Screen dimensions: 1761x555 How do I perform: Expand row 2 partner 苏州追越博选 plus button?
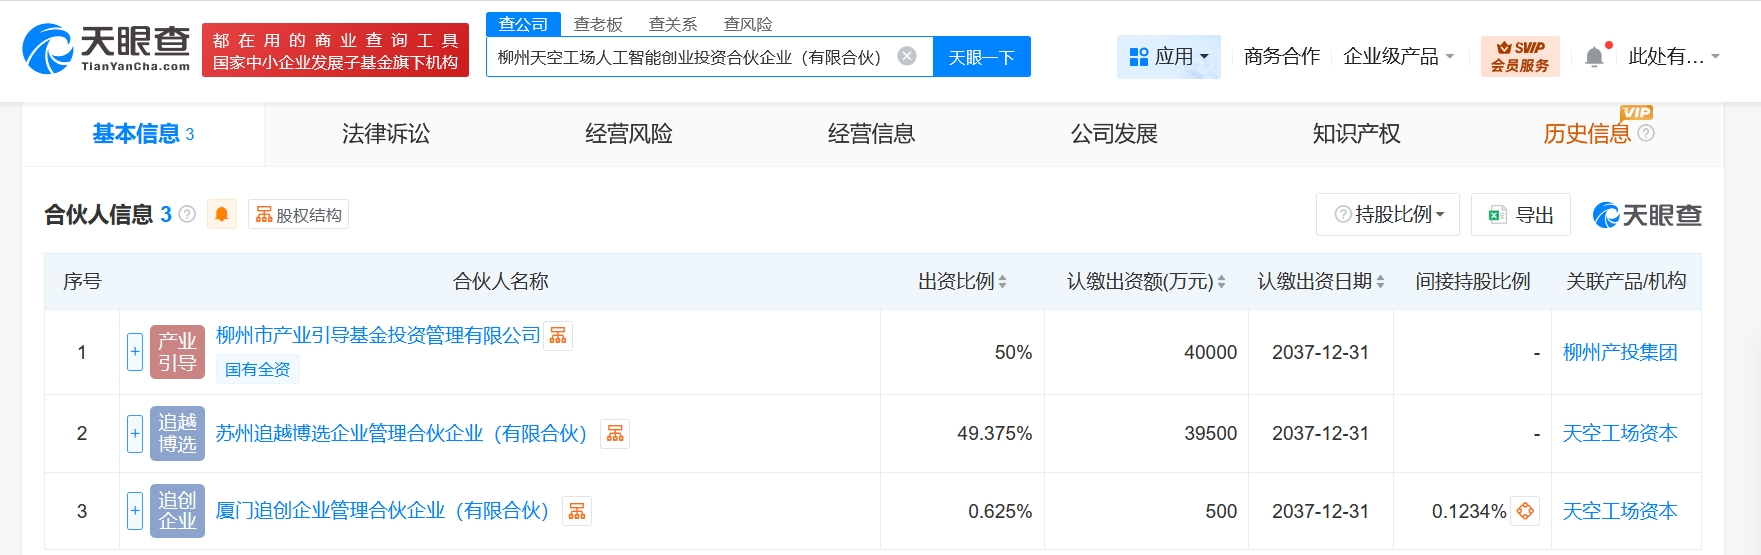[135, 433]
